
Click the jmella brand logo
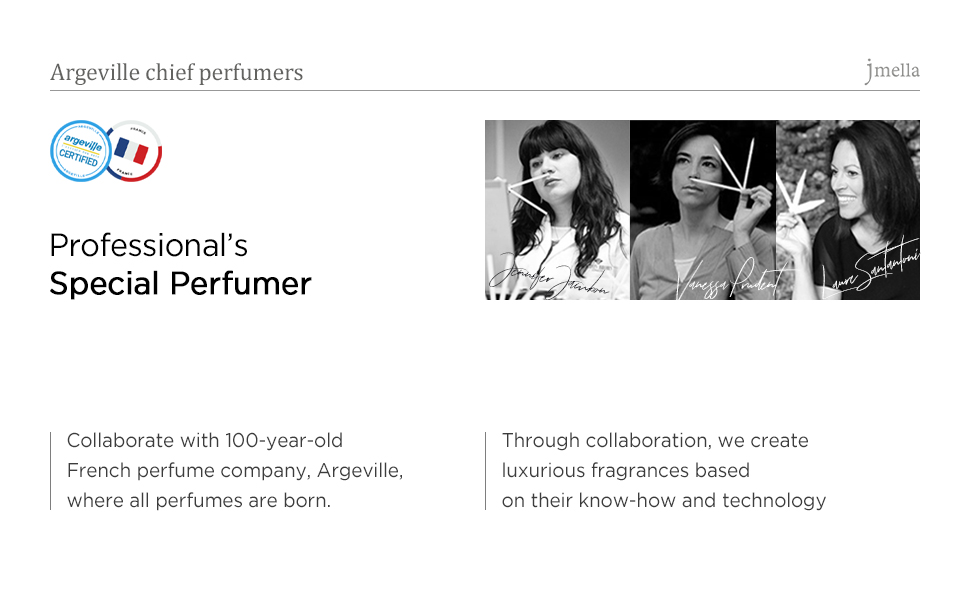pyautogui.click(x=892, y=71)
